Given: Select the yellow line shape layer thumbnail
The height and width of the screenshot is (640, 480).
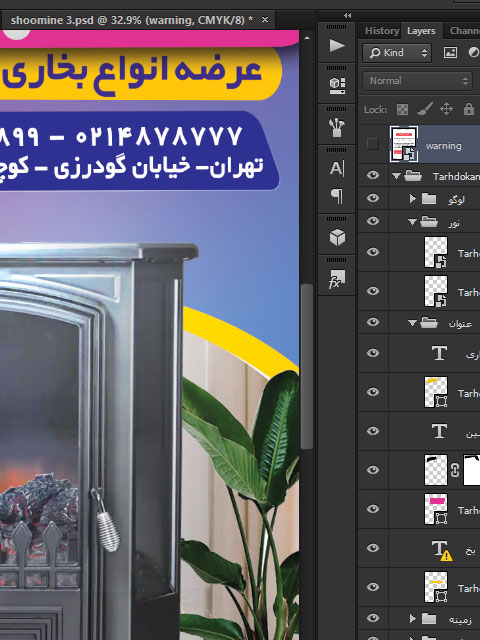Looking at the screenshot, I should point(436,587).
